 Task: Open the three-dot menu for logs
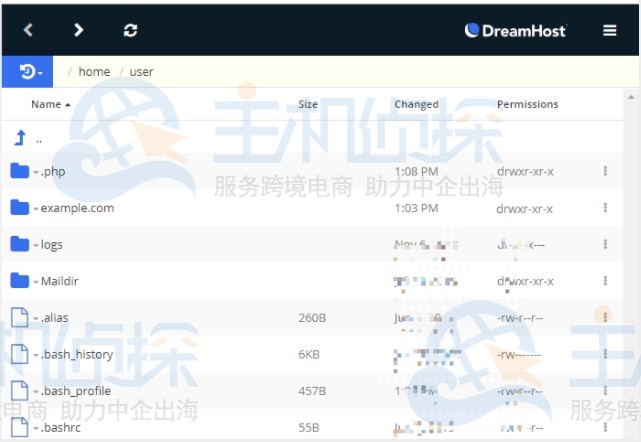[x=605, y=244]
